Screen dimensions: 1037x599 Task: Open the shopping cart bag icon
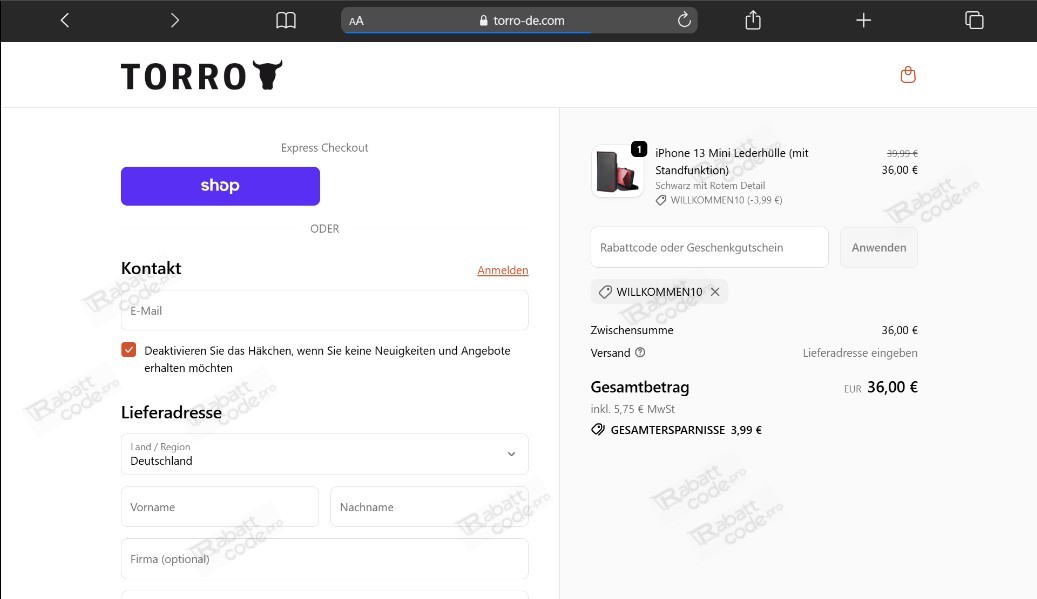[x=908, y=73]
